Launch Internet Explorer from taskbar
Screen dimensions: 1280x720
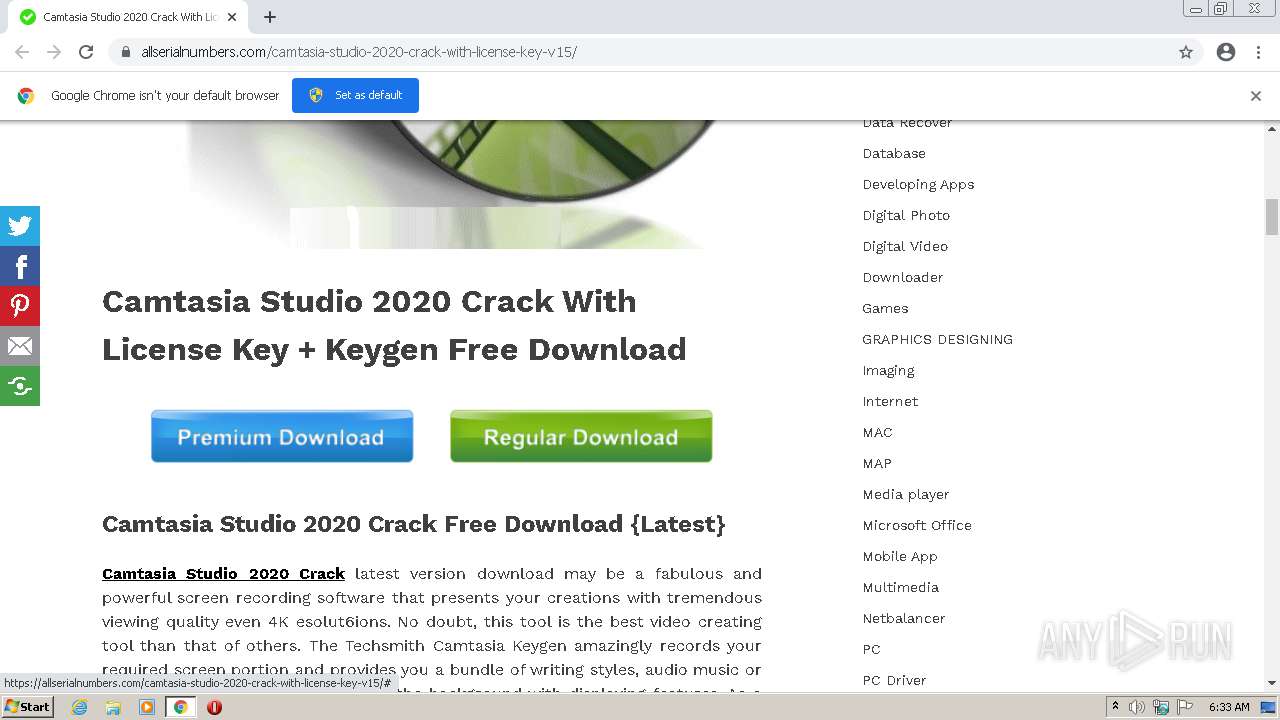[x=79, y=707]
